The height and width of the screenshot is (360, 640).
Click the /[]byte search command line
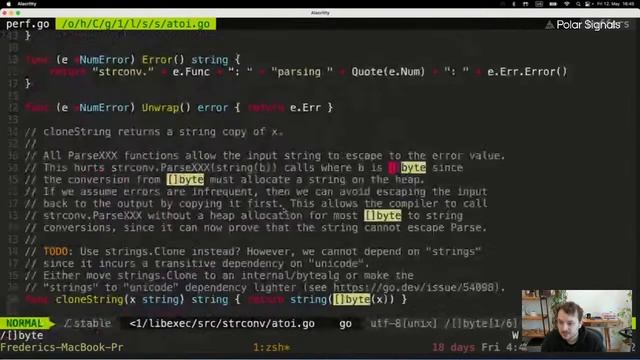pos(22,336)
